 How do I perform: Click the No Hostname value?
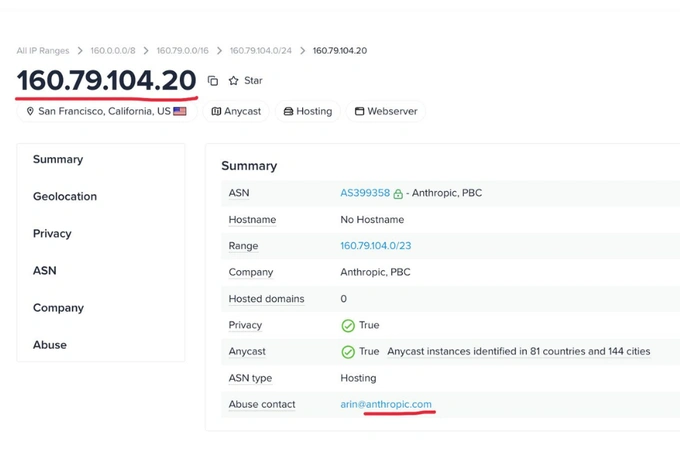pyautogui.click(x=372, y=220)
